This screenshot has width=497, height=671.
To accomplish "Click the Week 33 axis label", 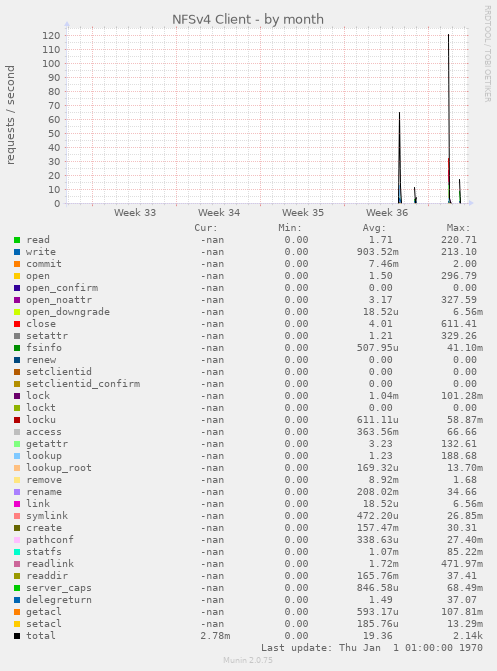I will click(x=135, y=213).
